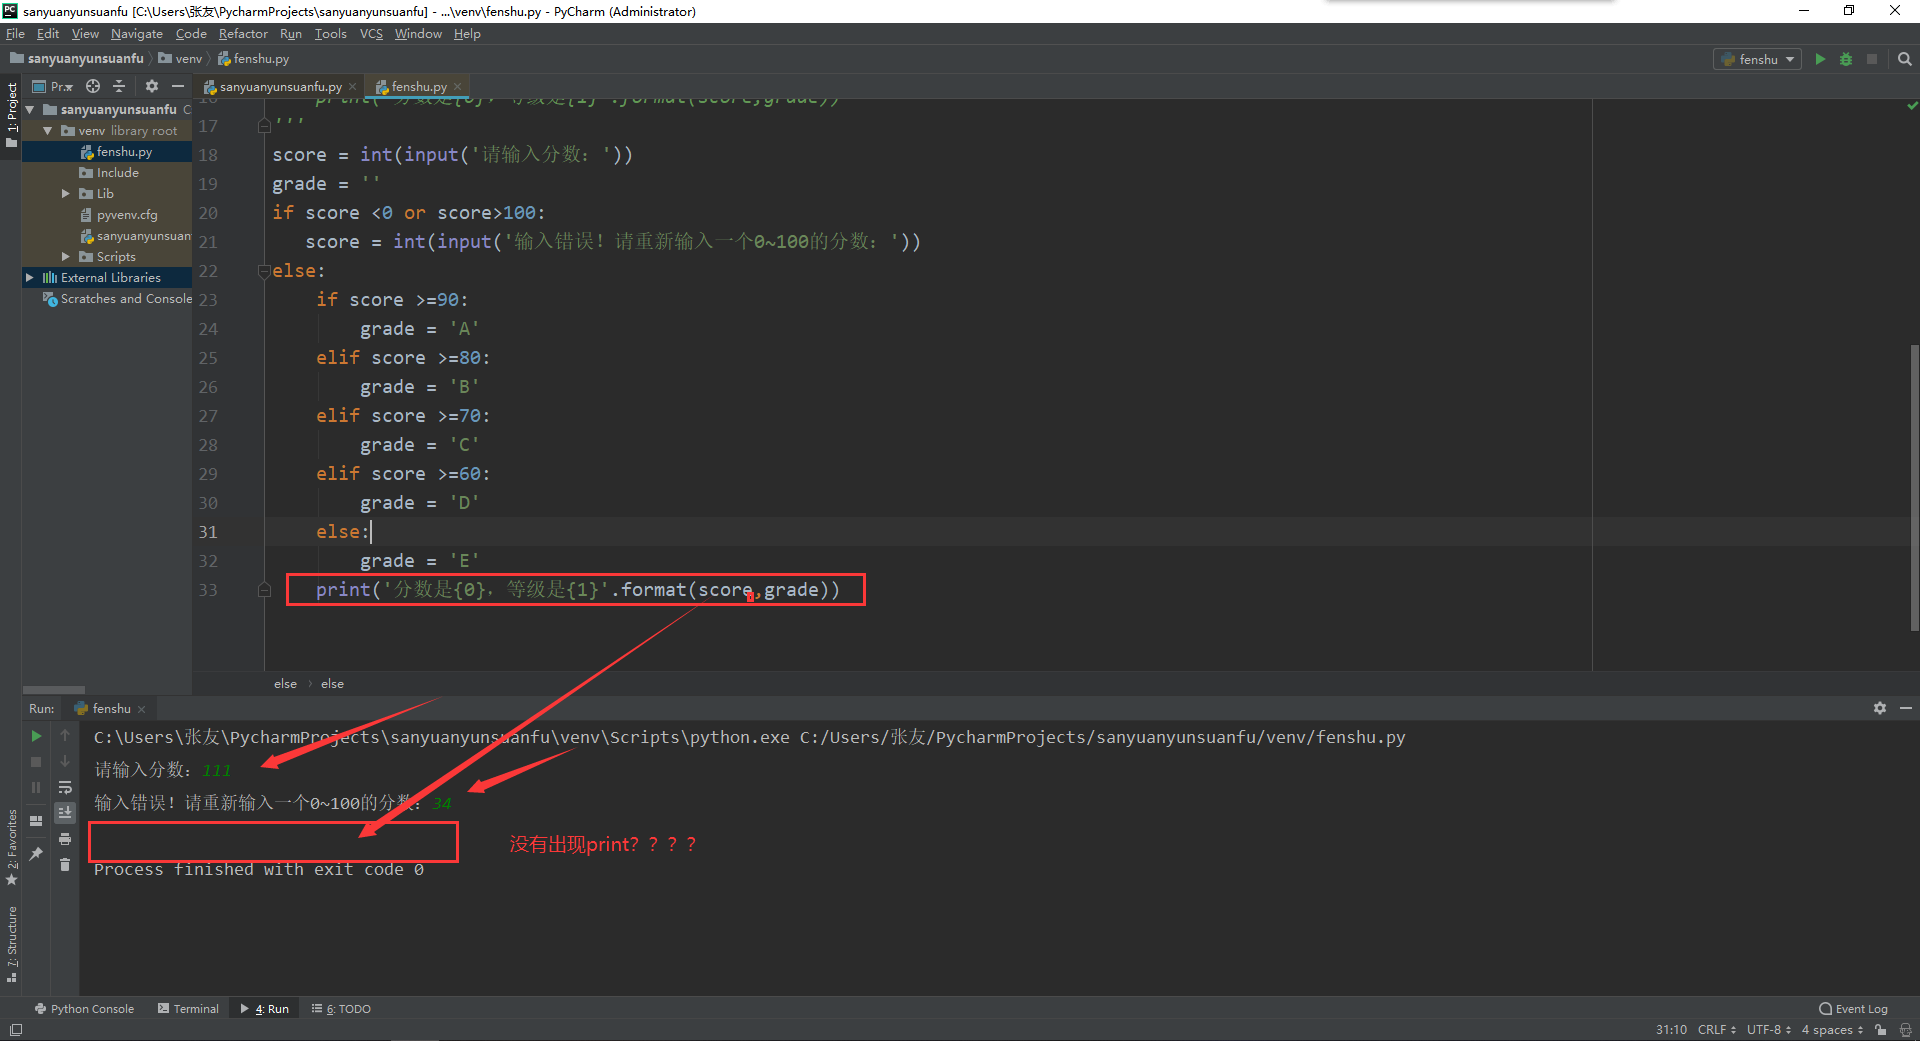This screenshot has width=1920, height=1041.
Task: Open Search Everywhere magnifier icon
Action: click(1905, 59)
